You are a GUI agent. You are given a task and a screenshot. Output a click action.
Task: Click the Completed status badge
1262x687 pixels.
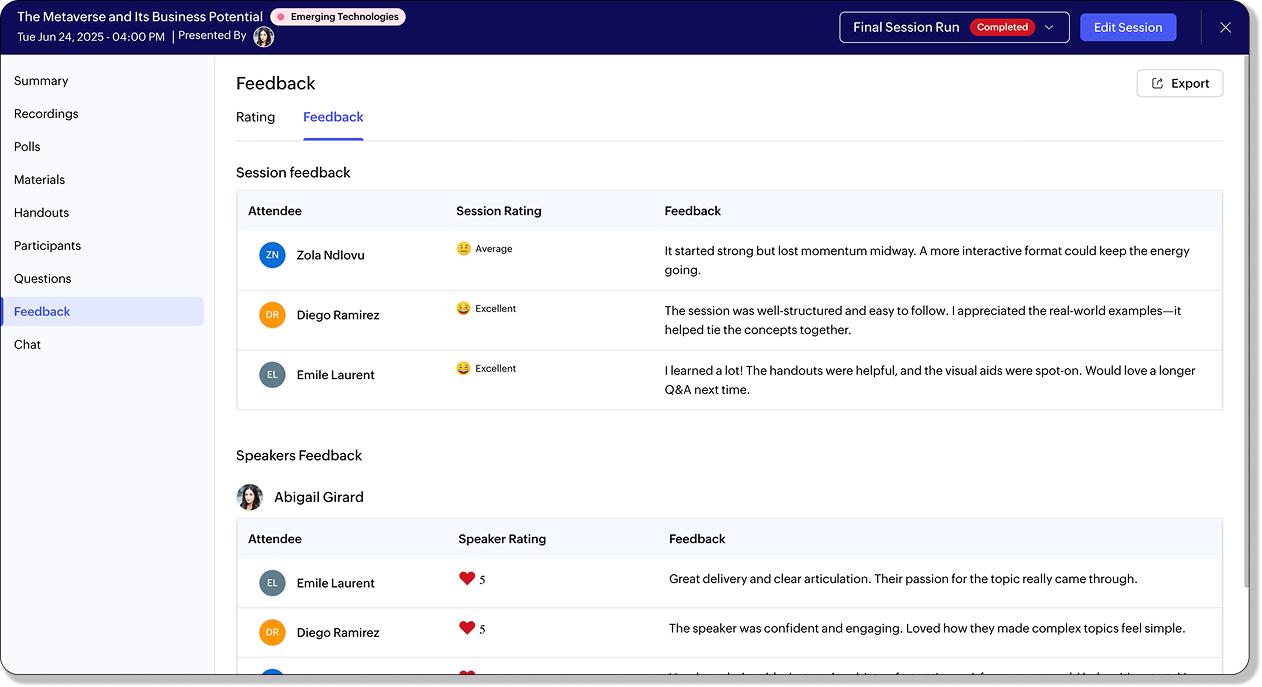point(1002,28)
